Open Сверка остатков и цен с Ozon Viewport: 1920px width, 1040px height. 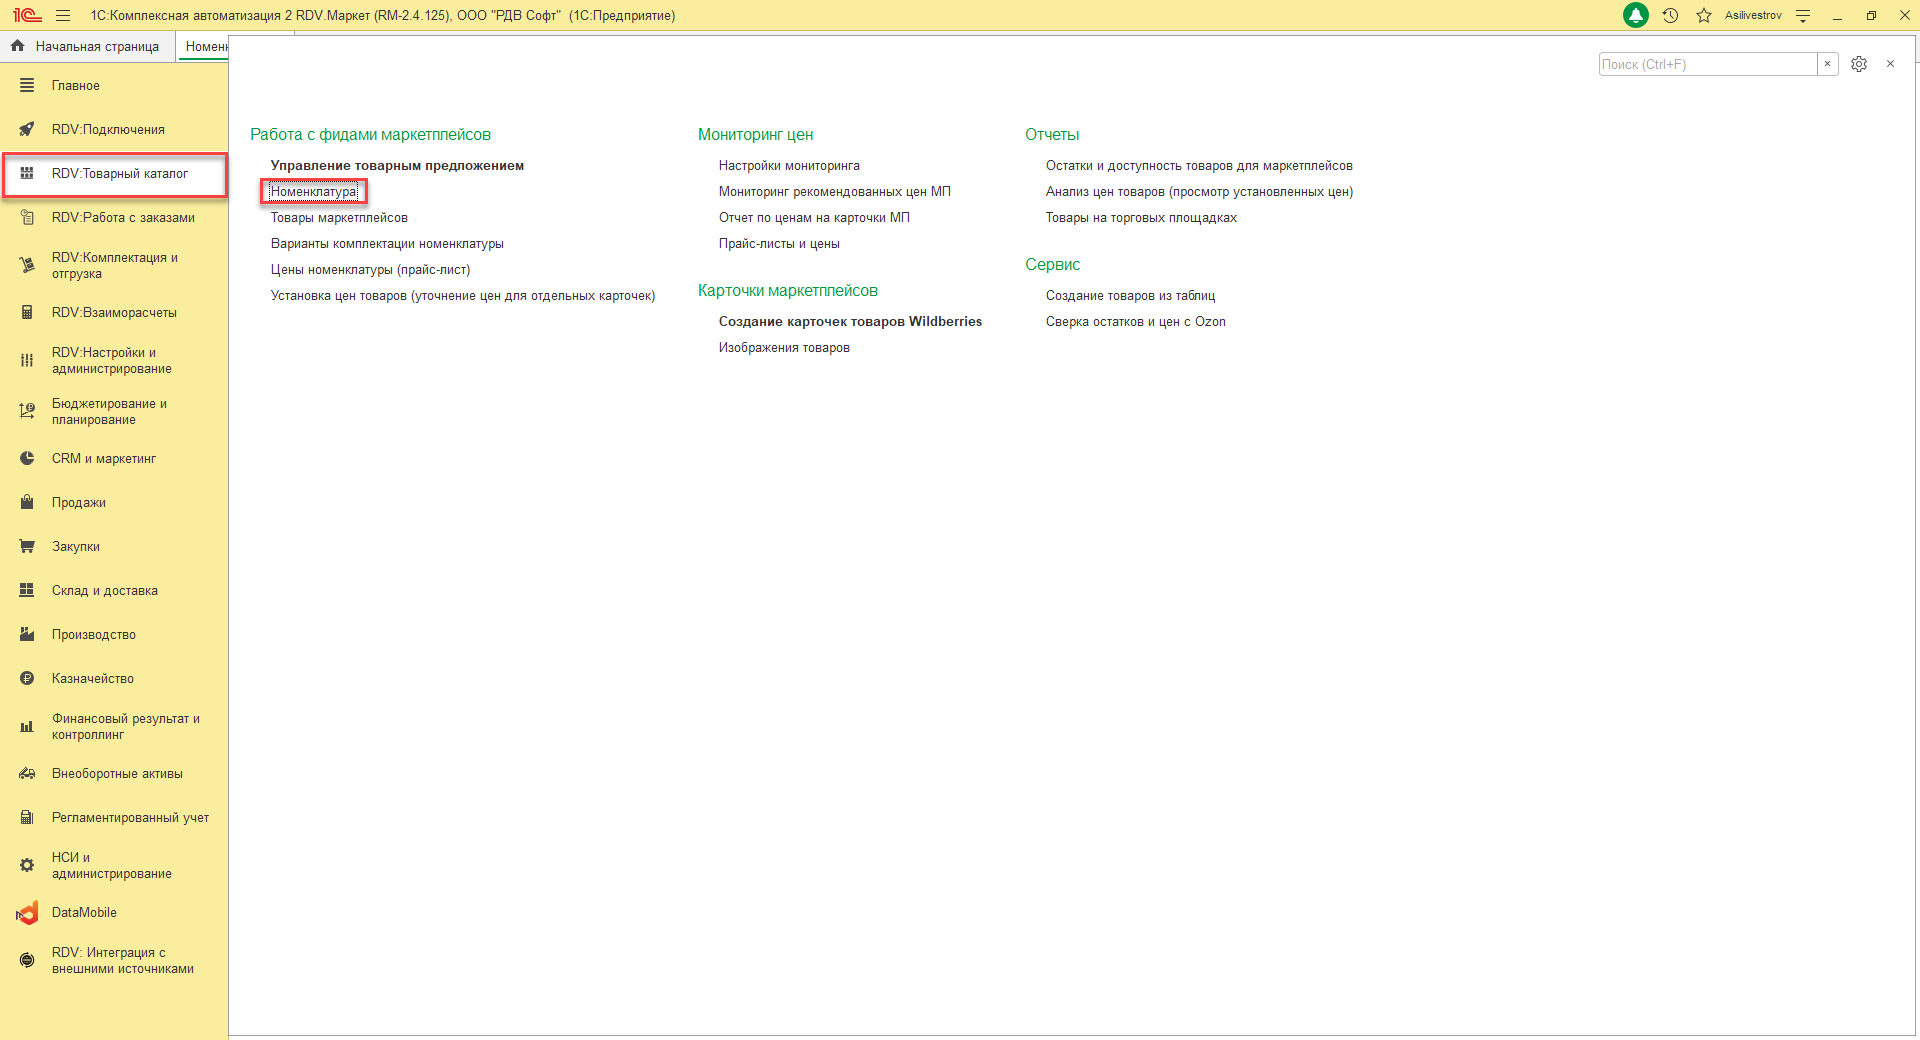click(1135, 322)
